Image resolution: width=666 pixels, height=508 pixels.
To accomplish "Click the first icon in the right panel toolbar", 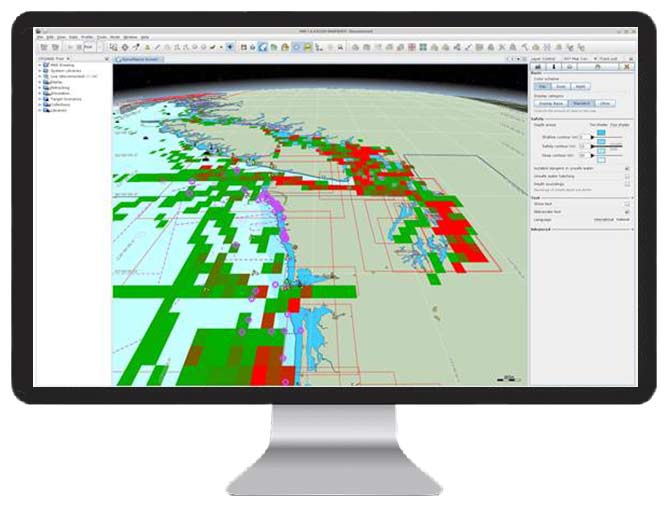I will point(540,65).
